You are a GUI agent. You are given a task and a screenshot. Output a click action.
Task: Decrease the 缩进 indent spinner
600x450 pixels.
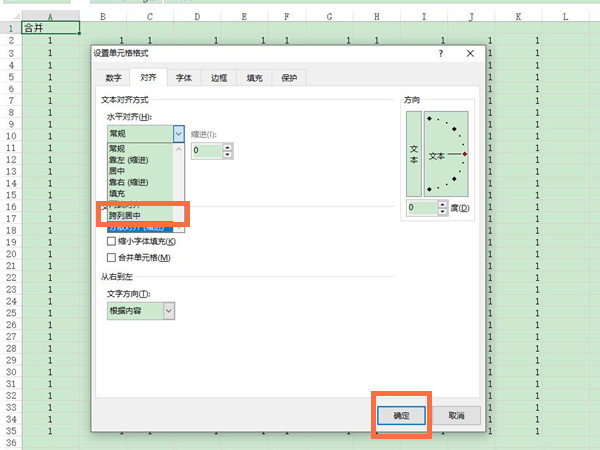pyautogui.click(x=228, y=154)
